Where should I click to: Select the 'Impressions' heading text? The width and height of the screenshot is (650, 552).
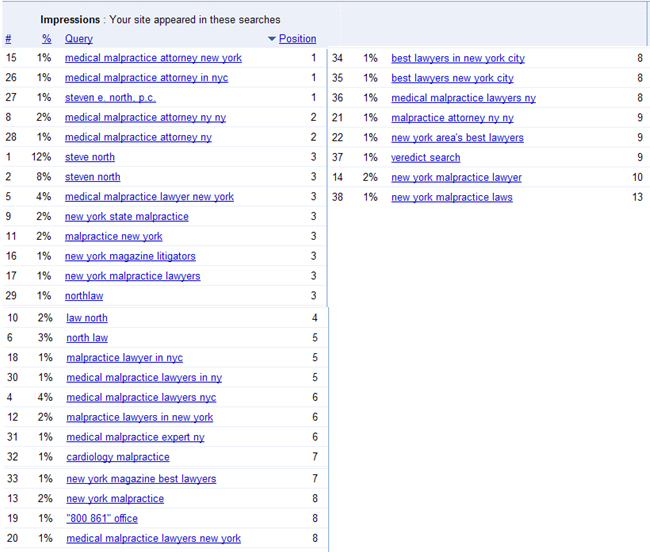coord(70,19)
